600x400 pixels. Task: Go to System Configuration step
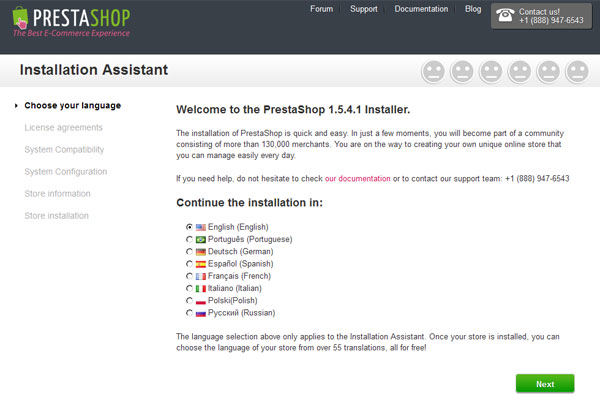click(x=66, y=171)
